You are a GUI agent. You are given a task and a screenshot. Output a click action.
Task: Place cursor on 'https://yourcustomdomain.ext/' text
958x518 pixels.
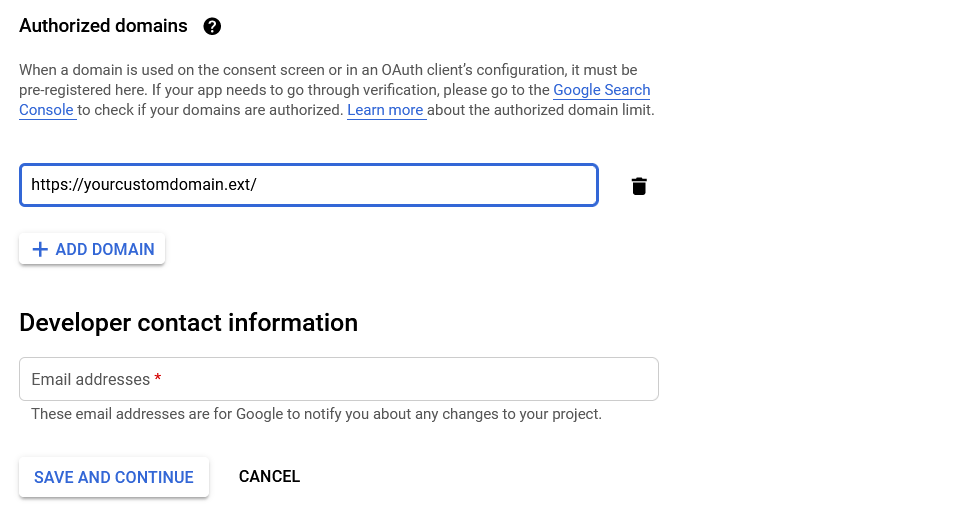(x=144, y=184)
